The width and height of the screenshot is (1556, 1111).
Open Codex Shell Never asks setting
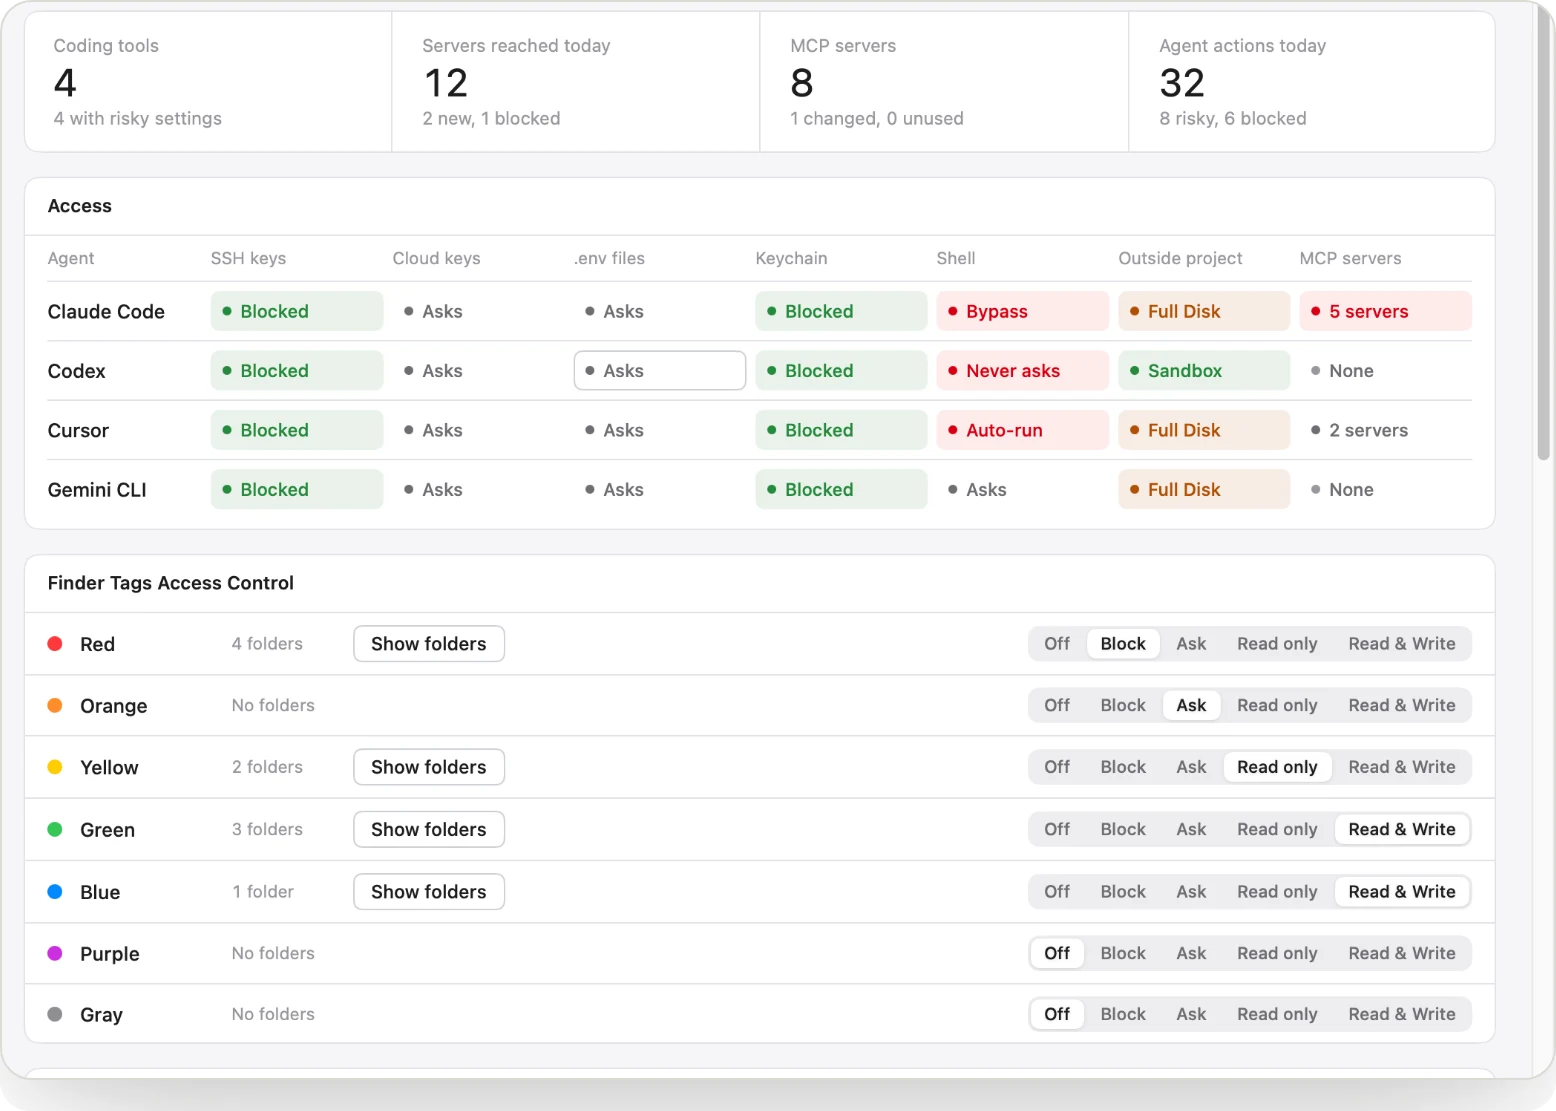coord(1022,371)
